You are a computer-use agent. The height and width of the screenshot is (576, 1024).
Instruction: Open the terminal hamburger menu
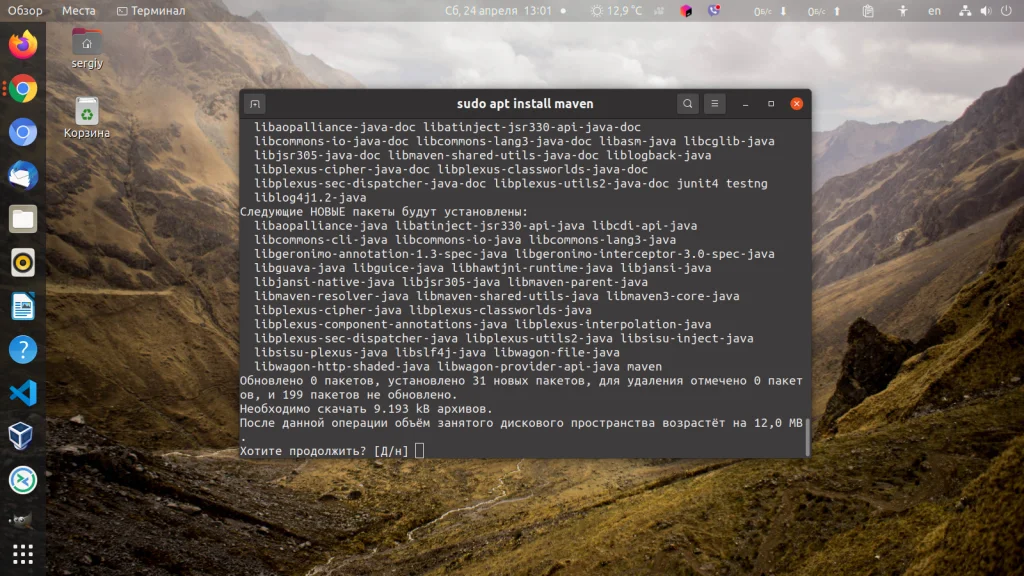pos(714,103)
